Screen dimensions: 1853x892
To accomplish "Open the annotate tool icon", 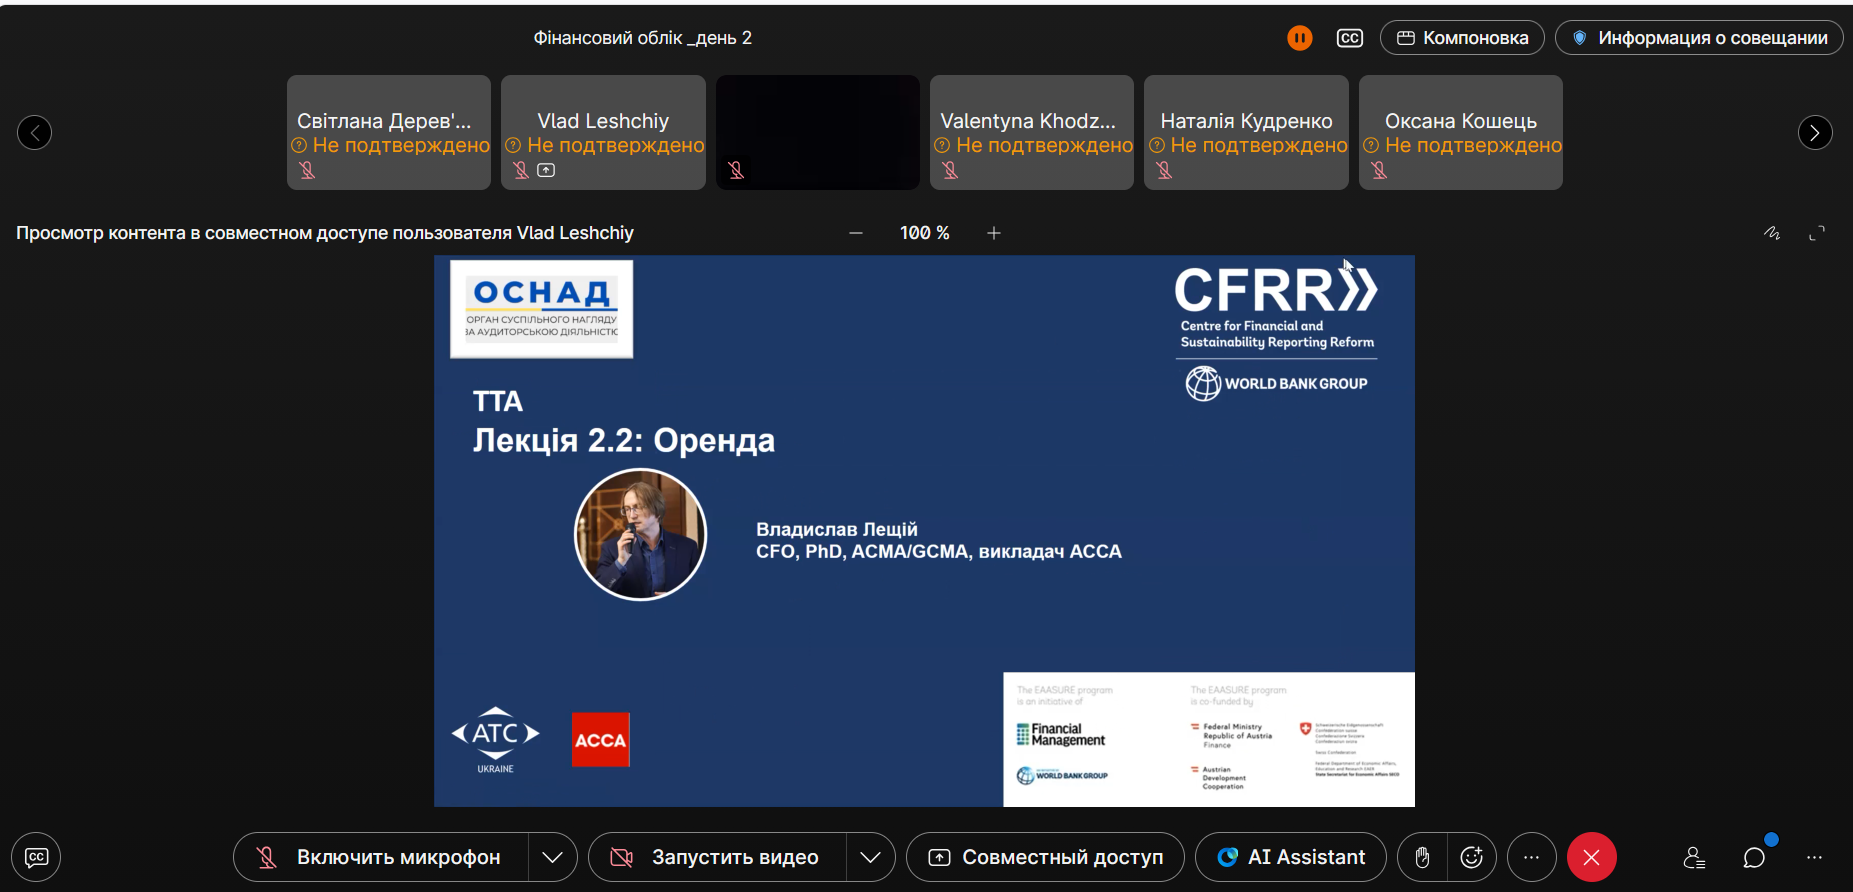I will pos(1772,233).
